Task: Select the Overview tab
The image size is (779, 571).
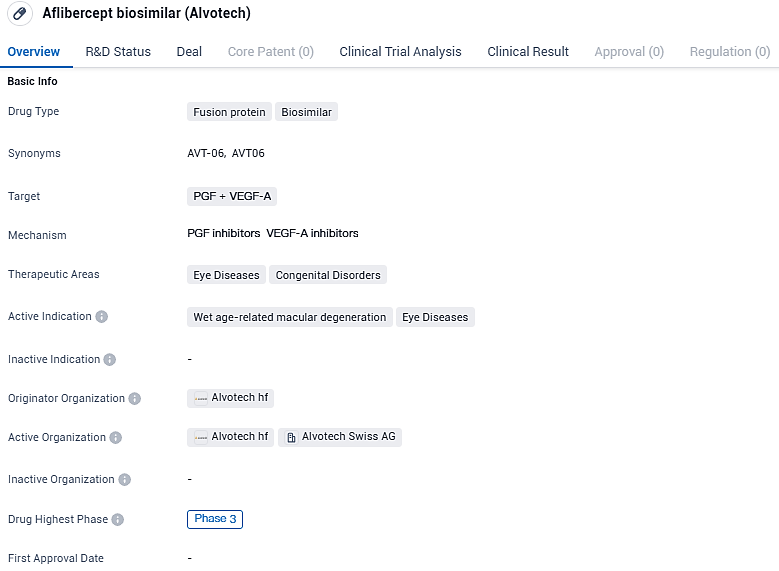Action: tap(34, 52)
